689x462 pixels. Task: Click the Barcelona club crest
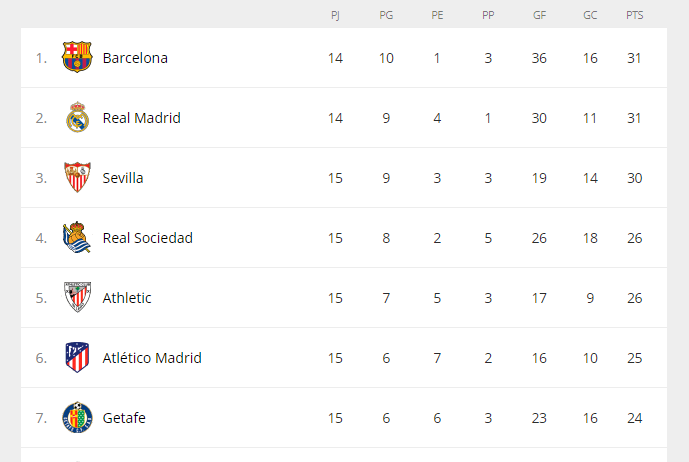77,58
